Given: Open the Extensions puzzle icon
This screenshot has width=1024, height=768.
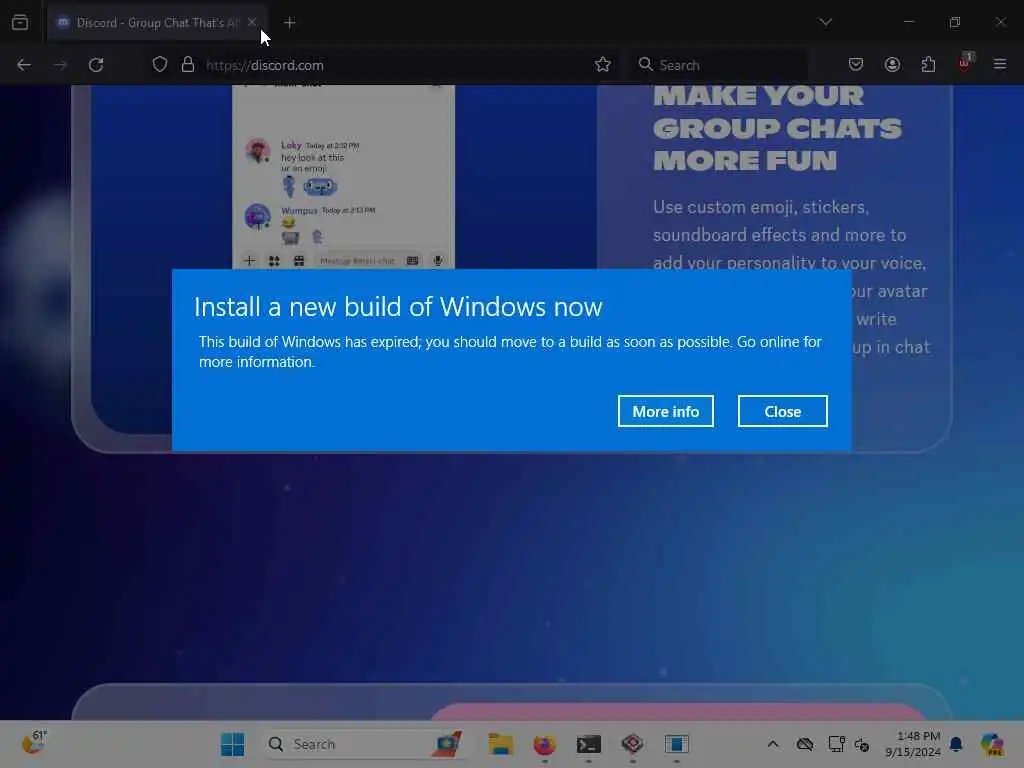Looking at the screenshot, I should coord(928,64).
